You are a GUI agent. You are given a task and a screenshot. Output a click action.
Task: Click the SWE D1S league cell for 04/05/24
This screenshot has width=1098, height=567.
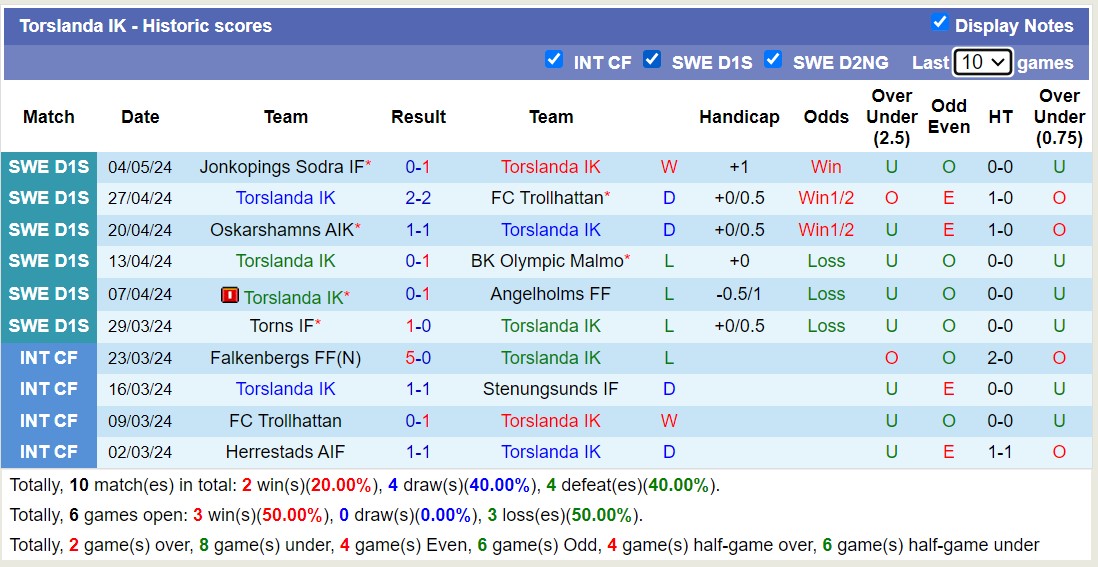click(49, 167)
